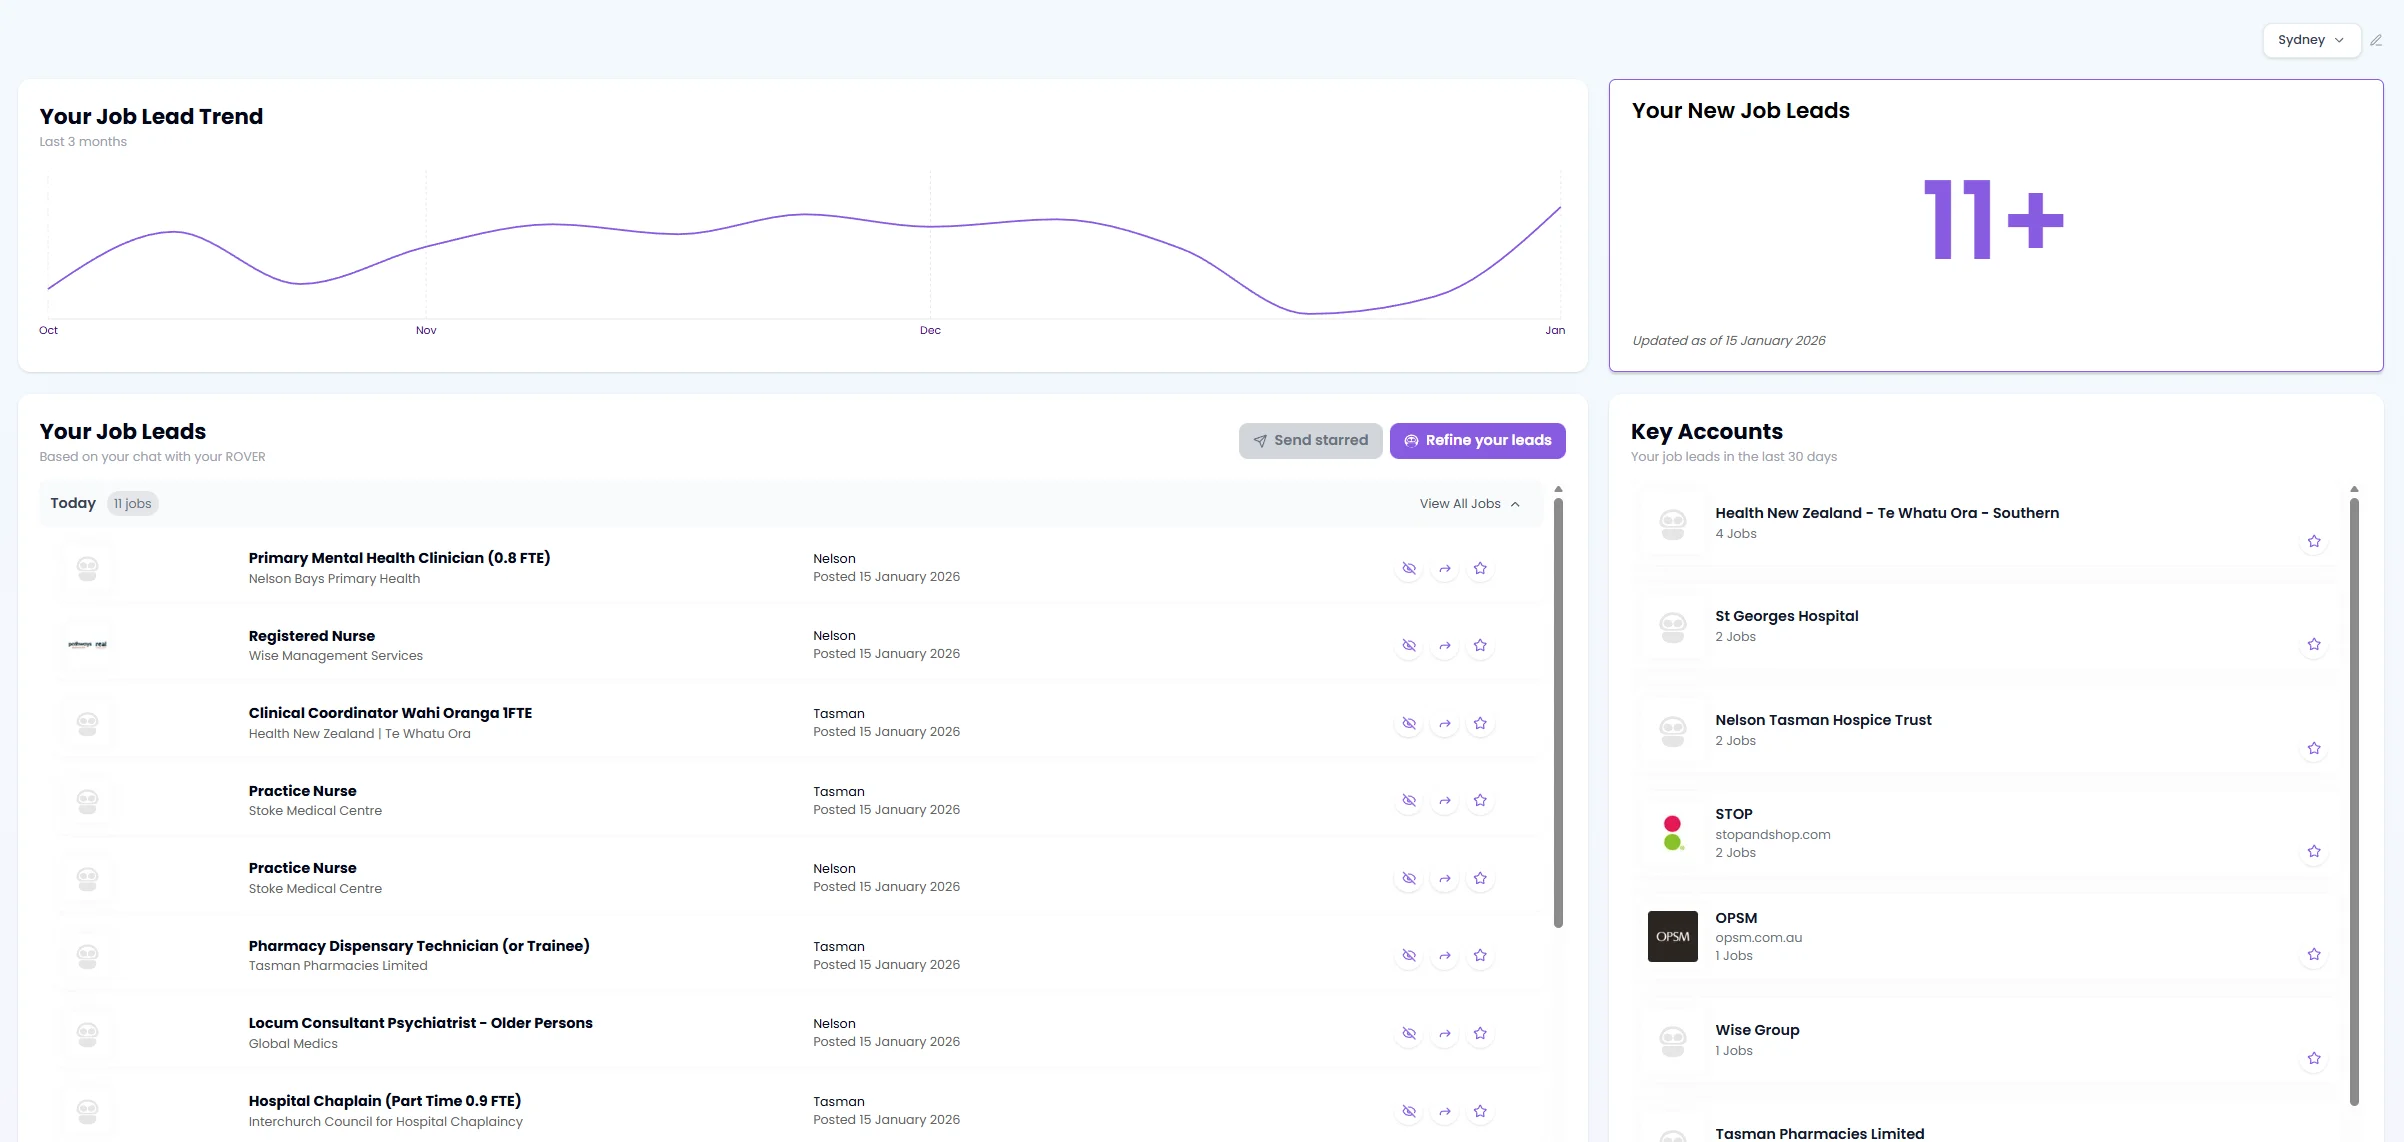This screenshot has height=1142, width=2404.
Task: Star the Clinical Coordinator Wahi Oranga job
Action: [1480, 724]
